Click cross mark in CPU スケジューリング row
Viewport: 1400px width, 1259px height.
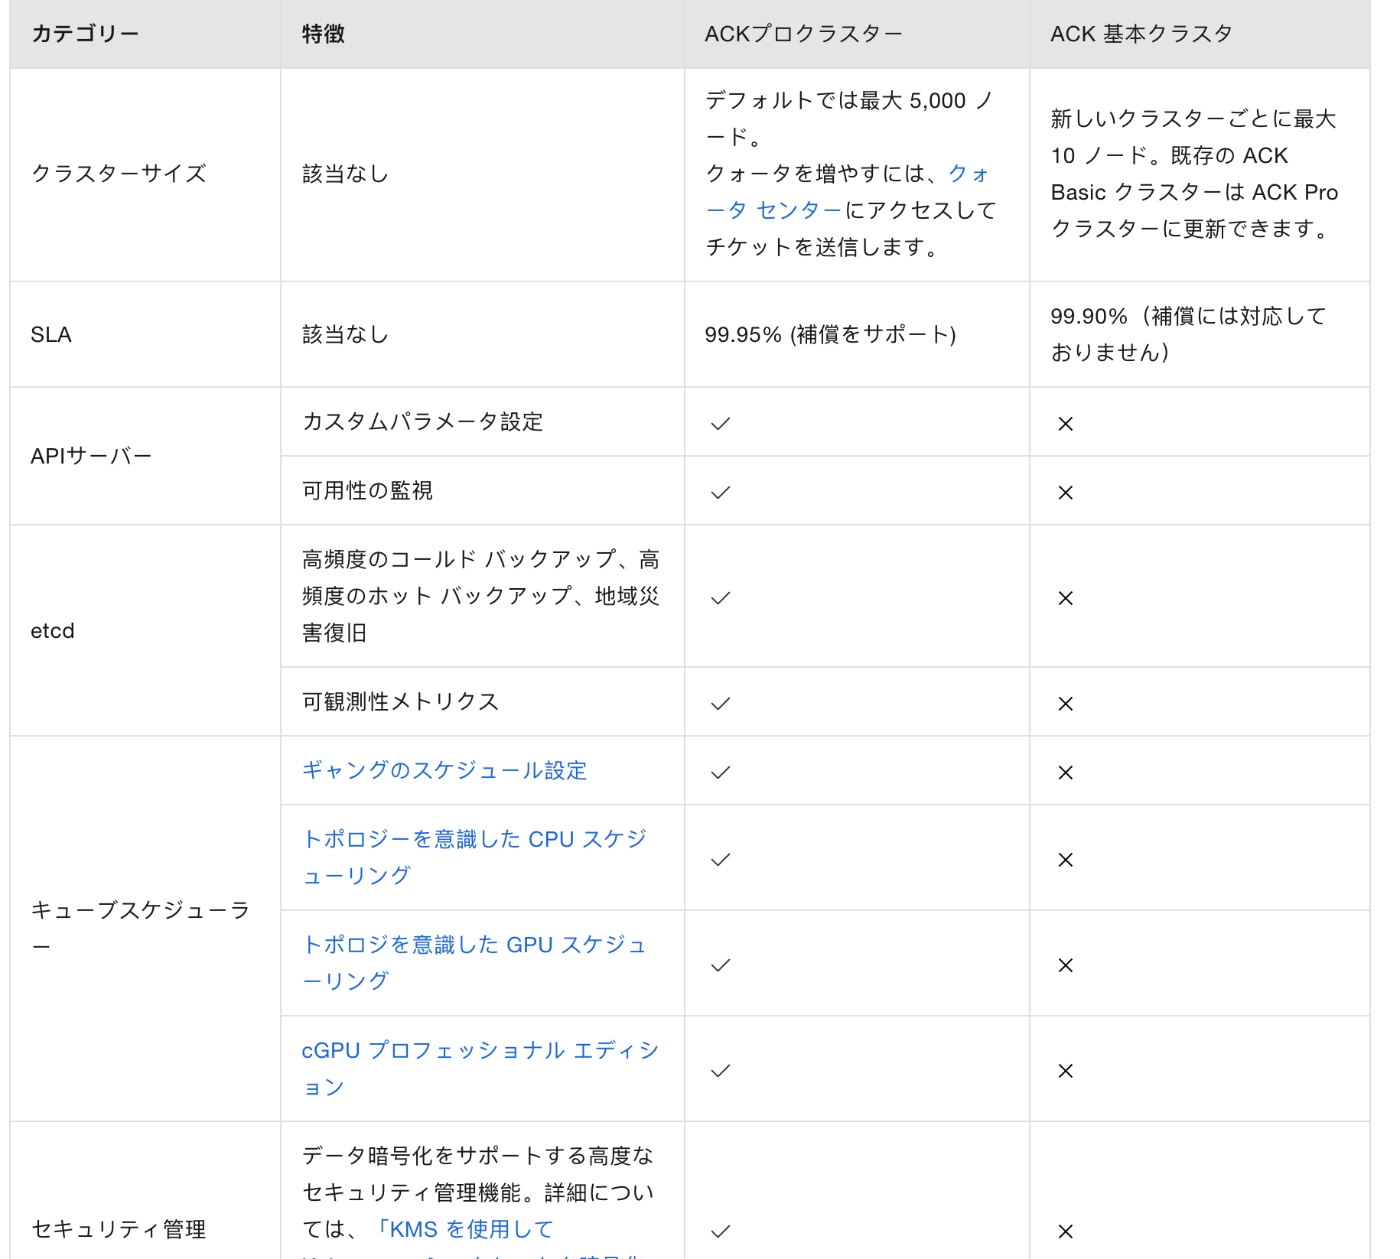[x=1065, y=860]
